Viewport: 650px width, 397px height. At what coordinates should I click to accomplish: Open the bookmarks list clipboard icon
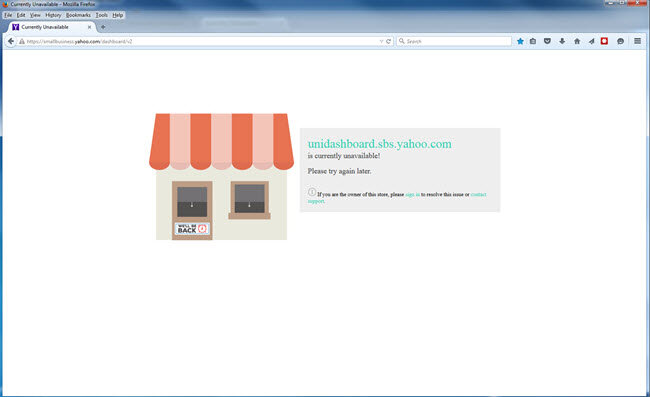tap(533, 41)
